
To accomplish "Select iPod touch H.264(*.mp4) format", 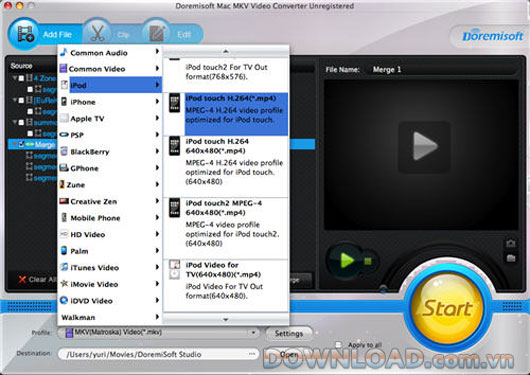I will click(226, 114).
